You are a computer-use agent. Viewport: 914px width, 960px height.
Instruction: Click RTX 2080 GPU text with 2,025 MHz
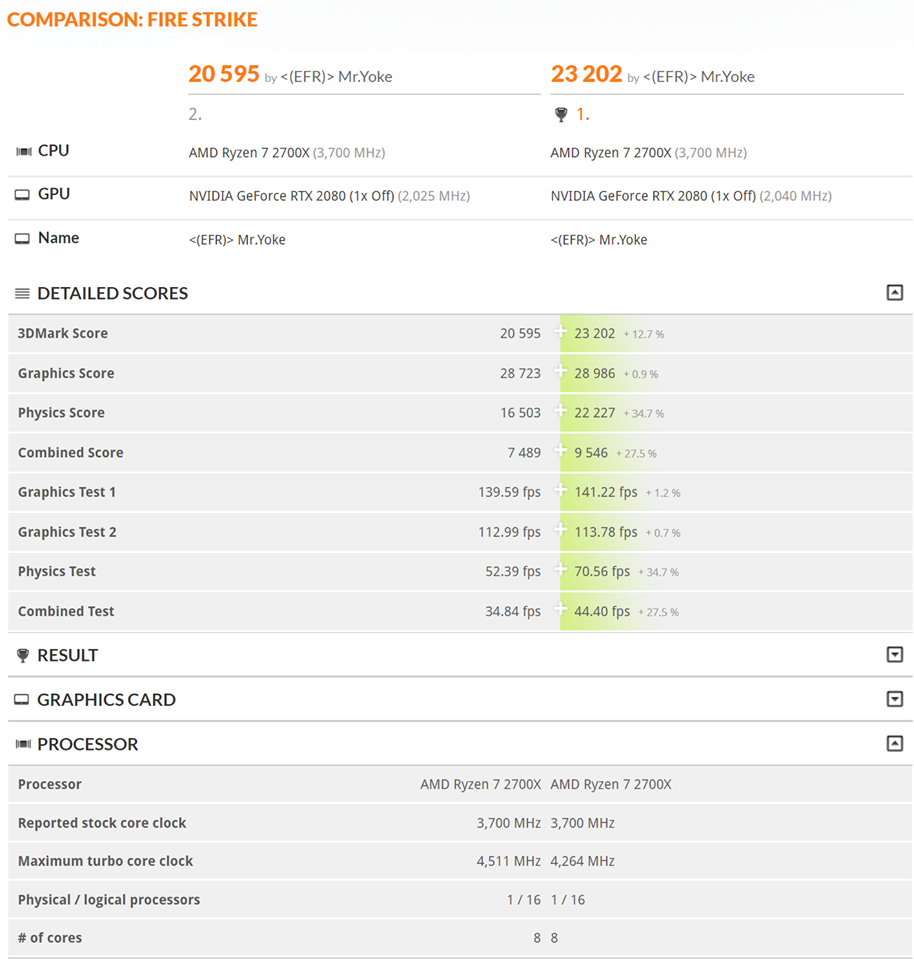pyautogui.click(x=329, y=196)
